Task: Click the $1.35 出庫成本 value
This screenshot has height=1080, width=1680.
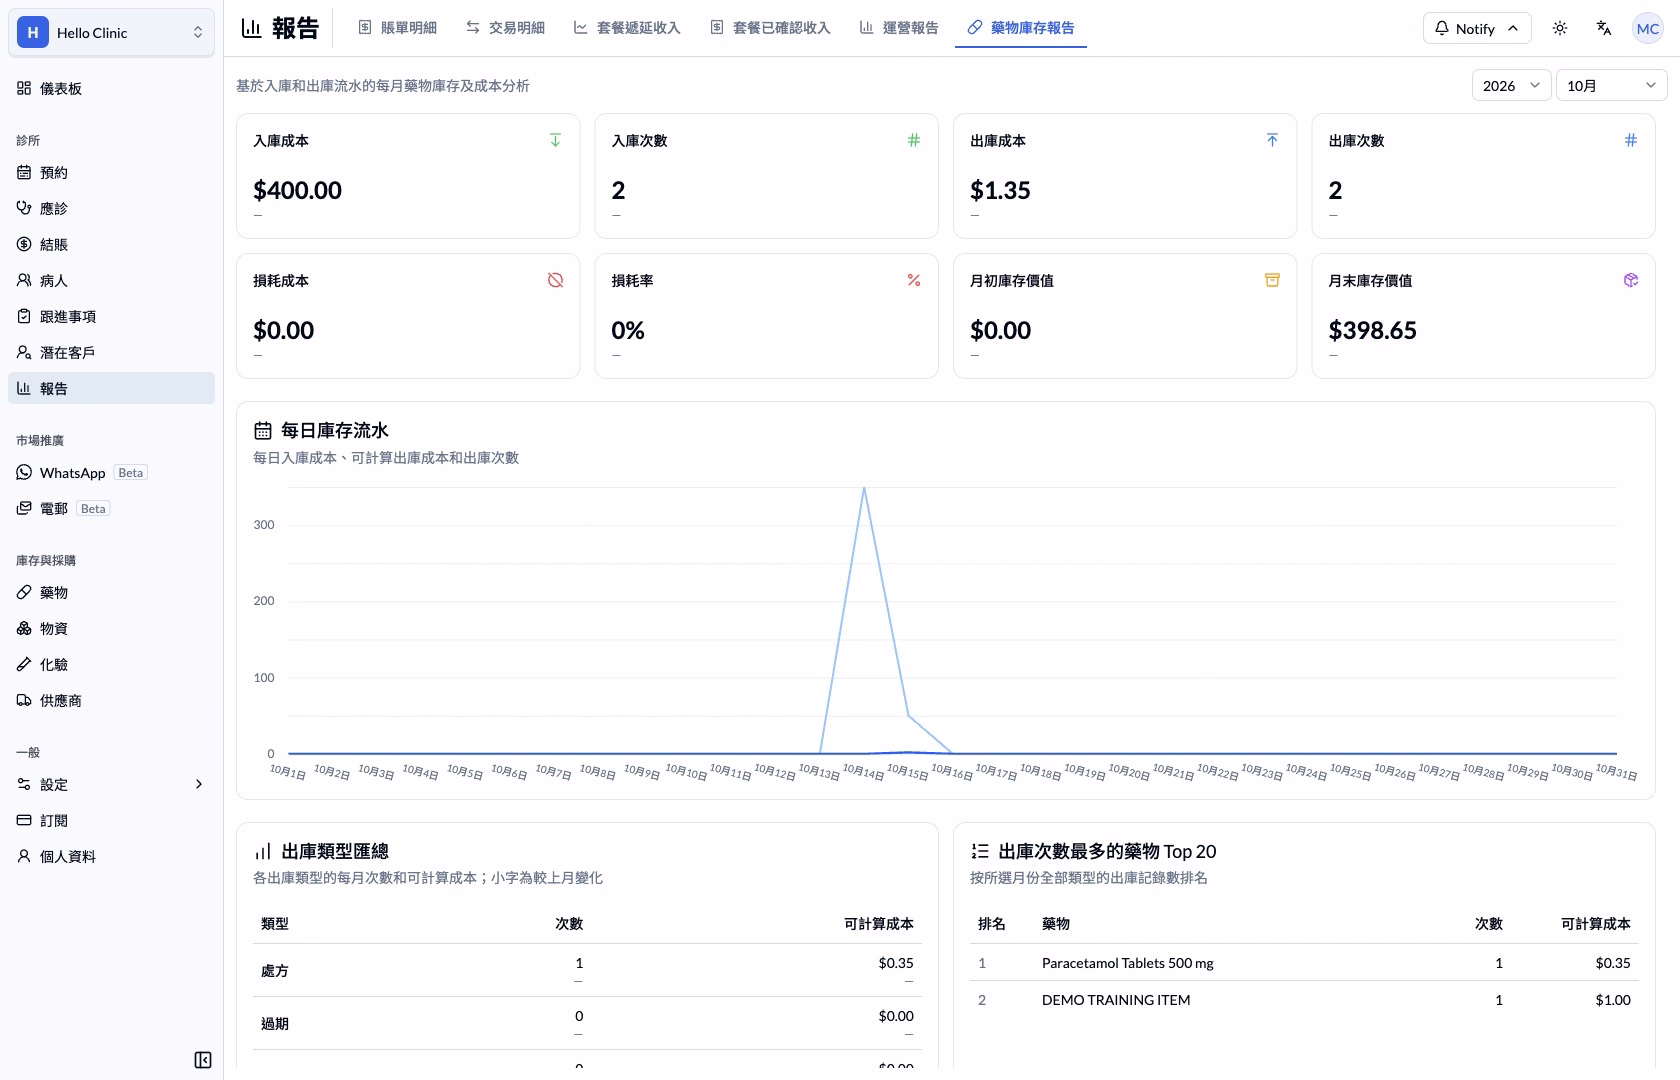Action: [1000, 190]
